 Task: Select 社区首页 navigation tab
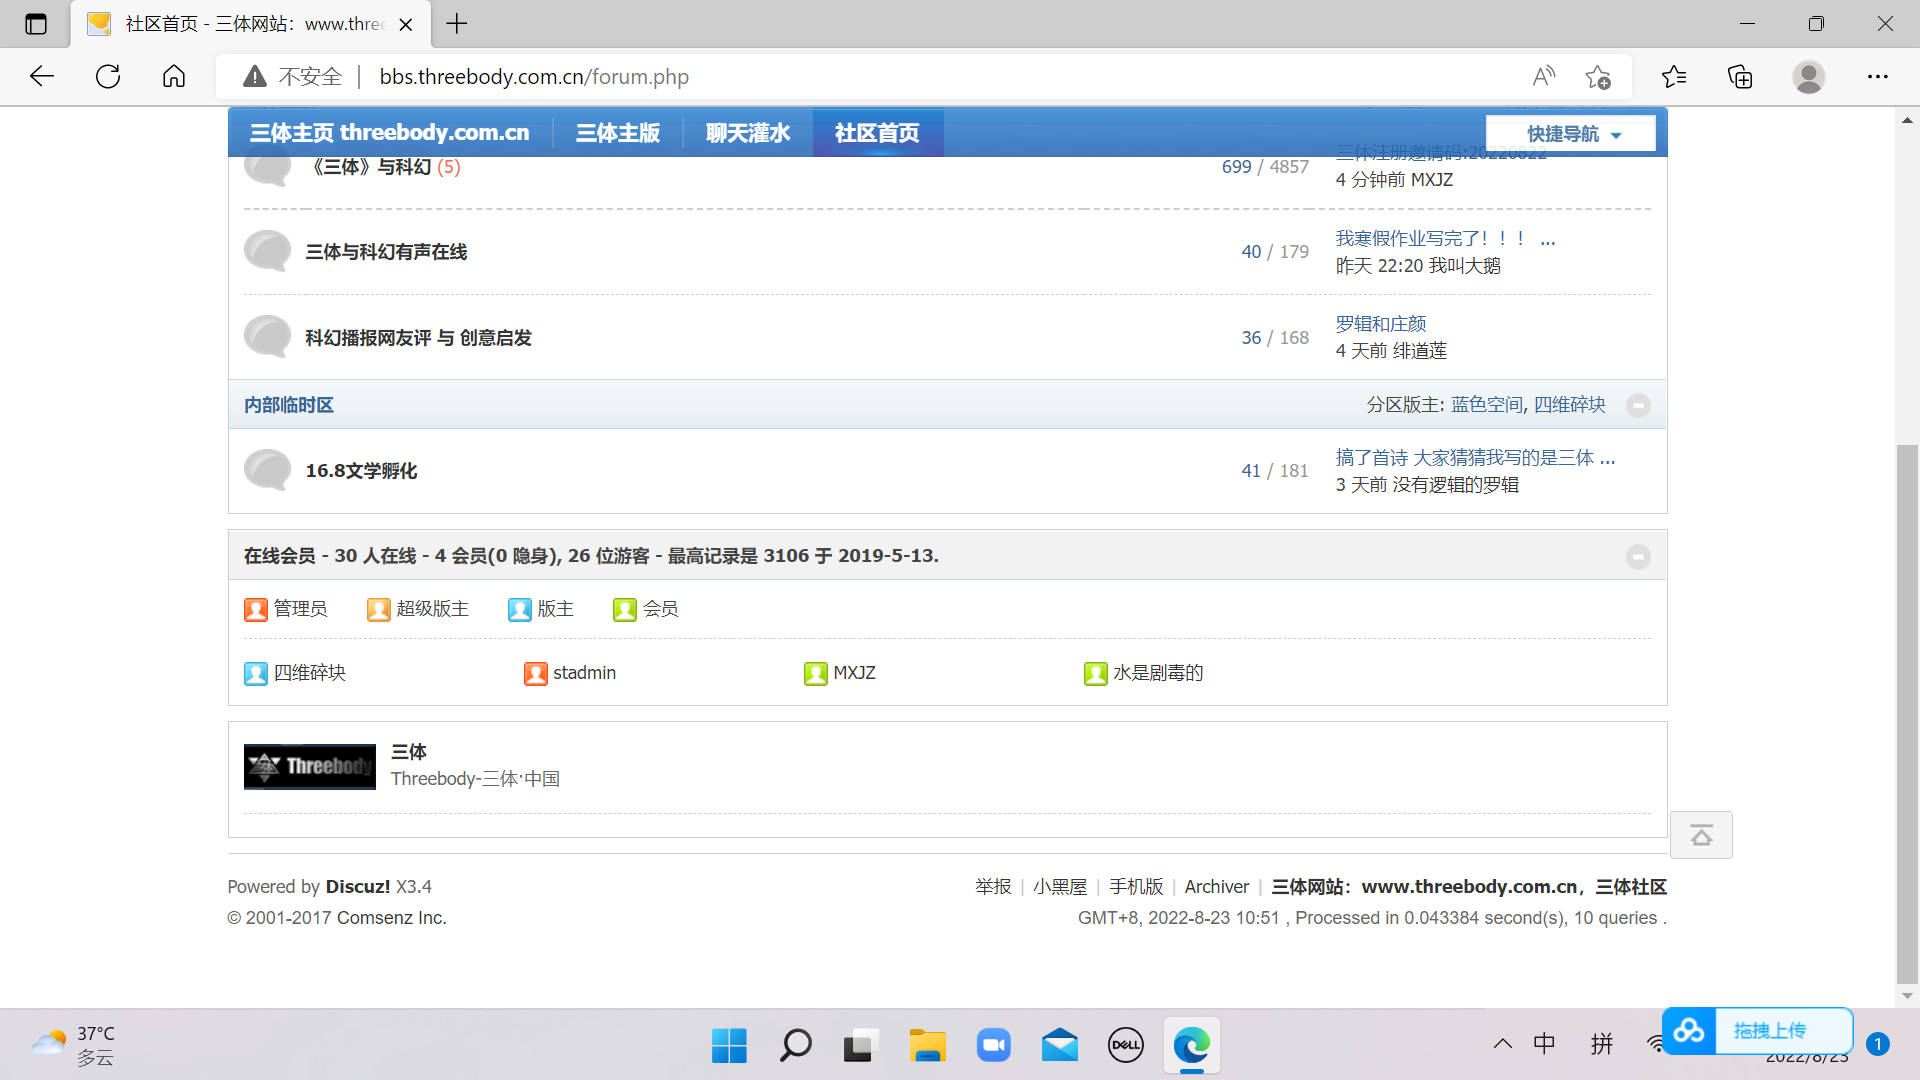(x=877, y=132)
